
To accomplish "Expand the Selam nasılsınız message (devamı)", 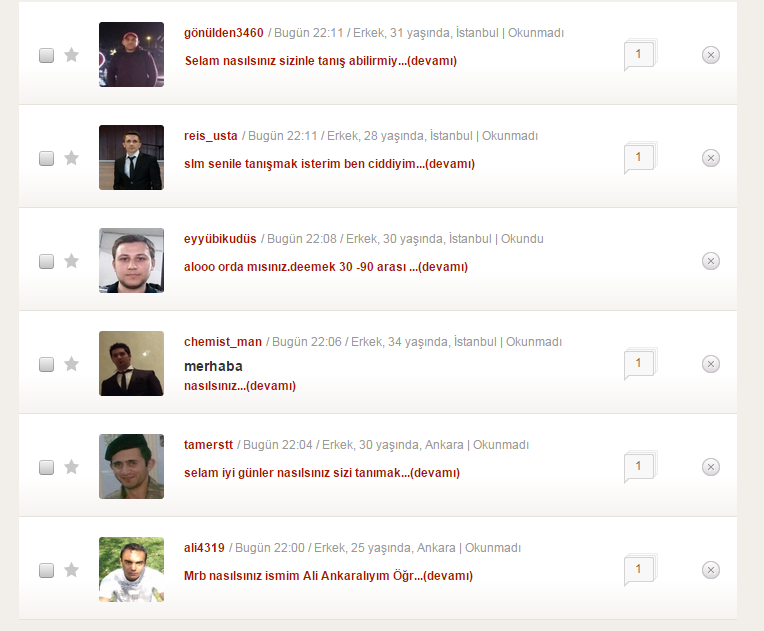I will [321, 61].
